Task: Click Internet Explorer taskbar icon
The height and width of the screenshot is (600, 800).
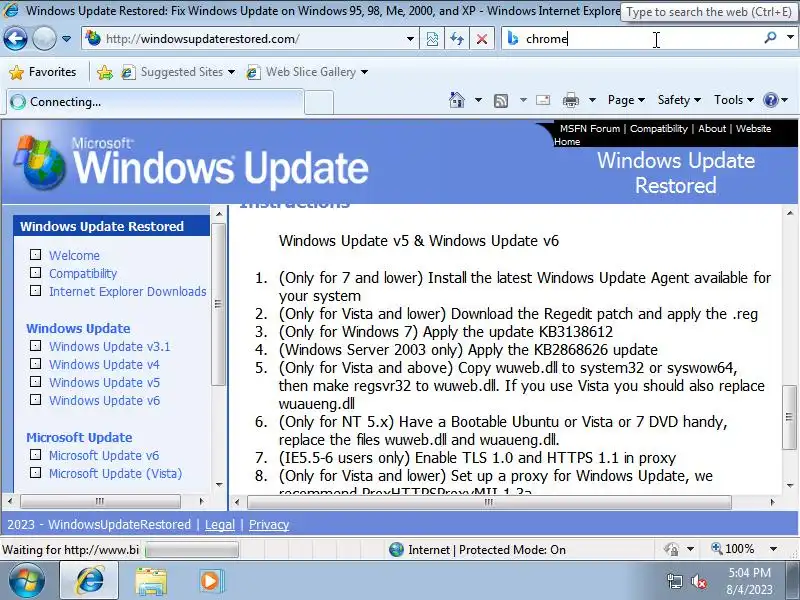Action: tap(90, 581)
